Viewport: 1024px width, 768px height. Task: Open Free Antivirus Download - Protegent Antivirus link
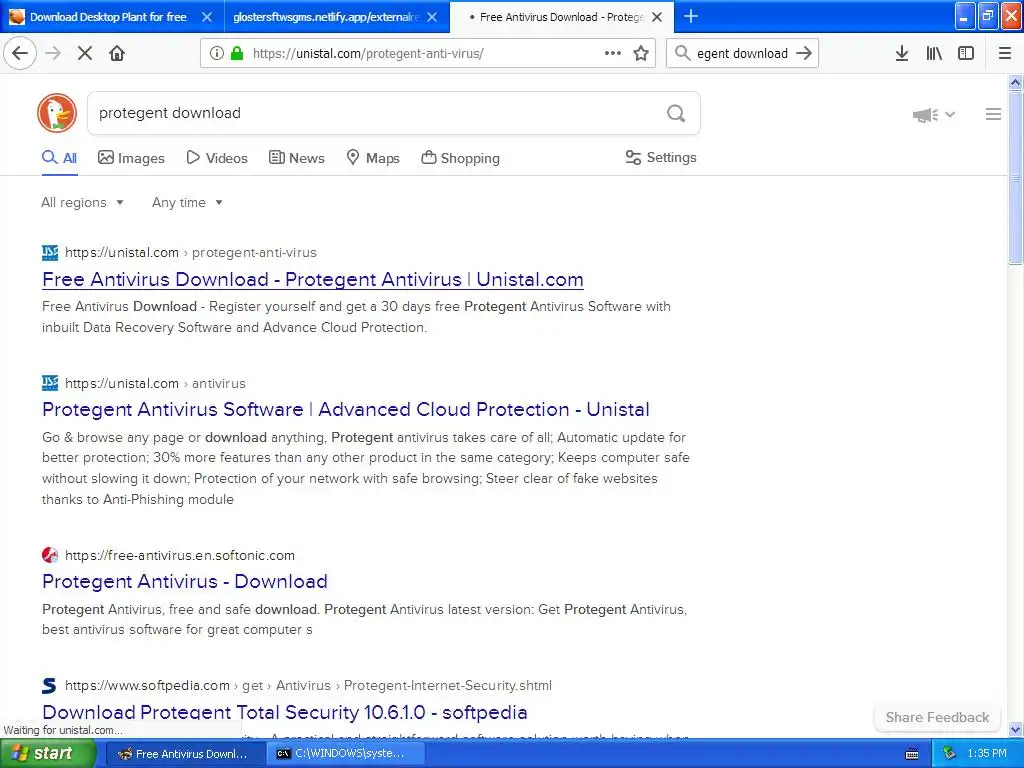[x=313, y=280]
